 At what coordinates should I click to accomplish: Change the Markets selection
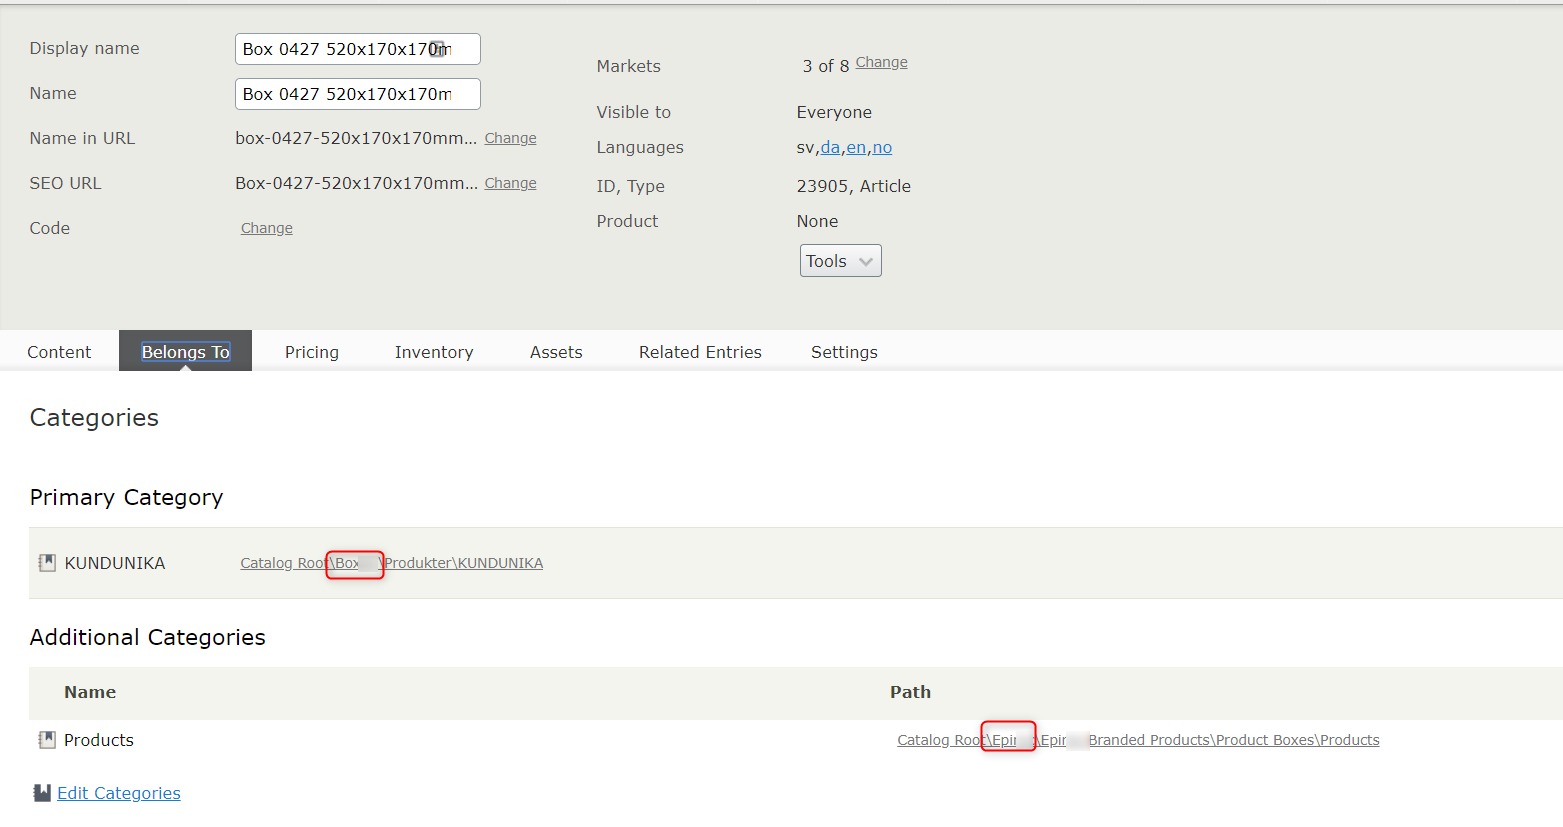tap(881, 62)
